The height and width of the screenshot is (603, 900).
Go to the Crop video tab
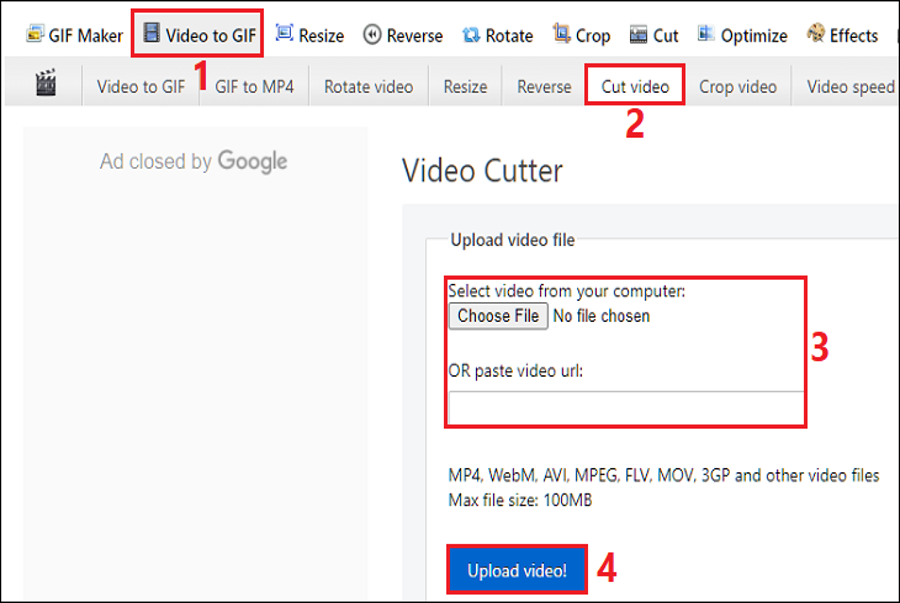point(738,87)
